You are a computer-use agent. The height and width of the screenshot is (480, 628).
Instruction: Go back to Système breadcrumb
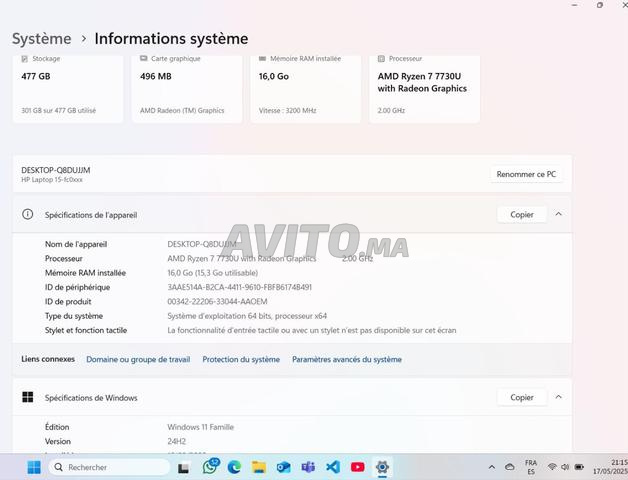[41, 39]
